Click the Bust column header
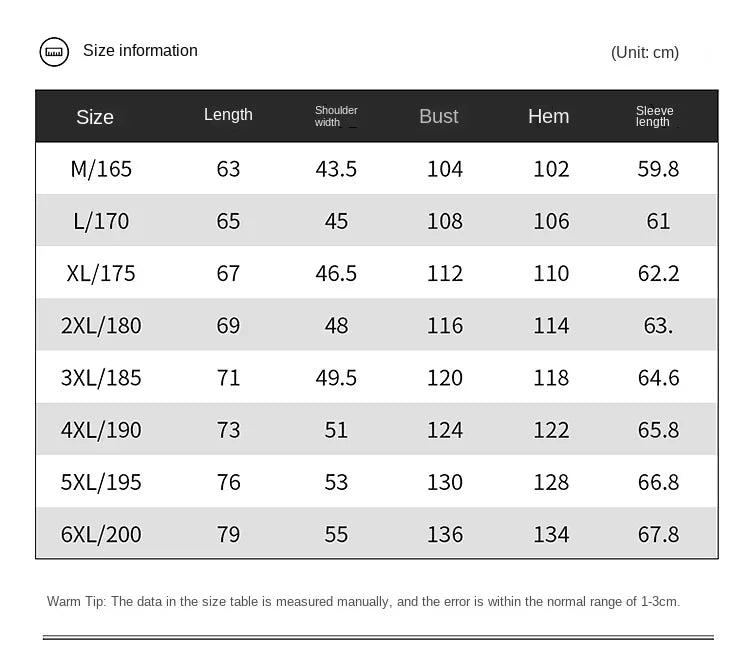The image size is (750, 662). (x=439, y=116)
